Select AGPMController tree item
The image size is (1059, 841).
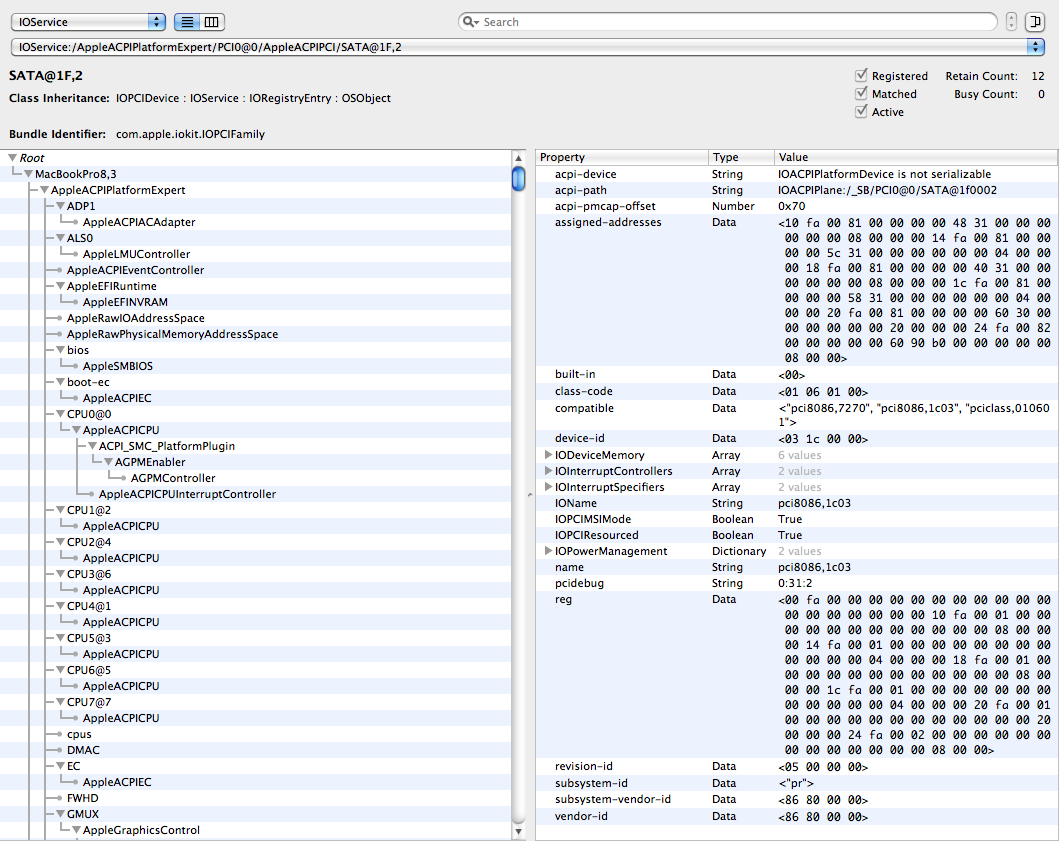point(173,478)
